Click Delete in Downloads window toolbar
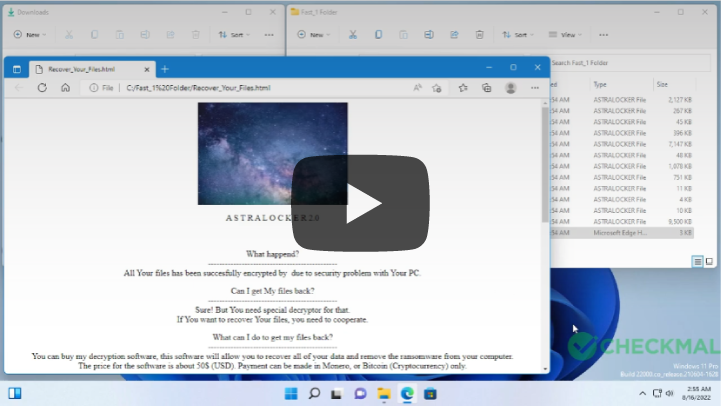This screenshot has width=721, height=407. pyautogui.click(x=195, y=34)
